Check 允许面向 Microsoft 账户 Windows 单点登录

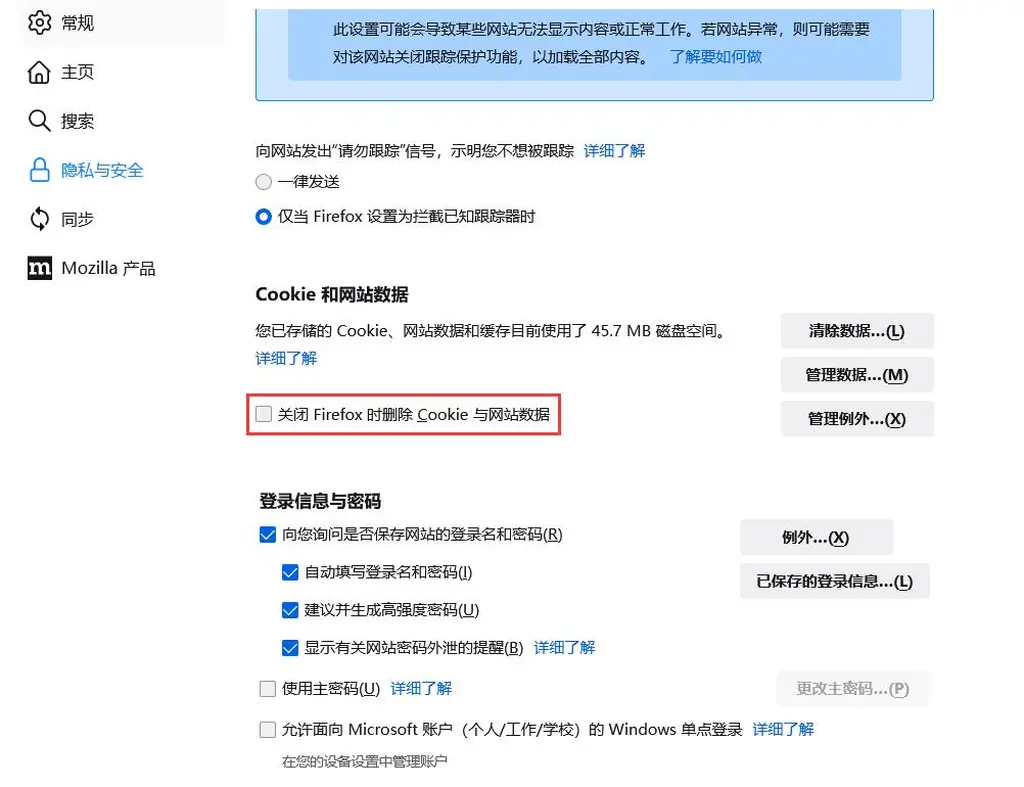(268, 730)
